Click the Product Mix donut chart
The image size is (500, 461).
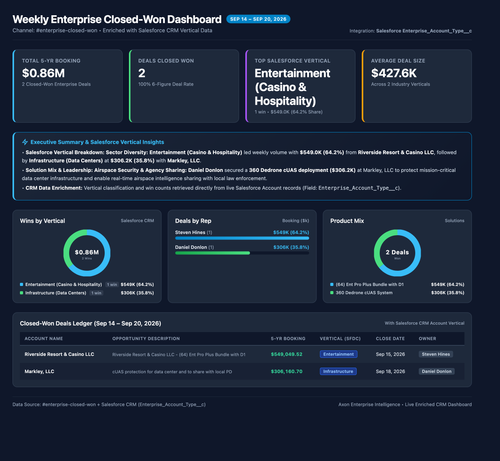pyautogui.click(x=397, y=253)
